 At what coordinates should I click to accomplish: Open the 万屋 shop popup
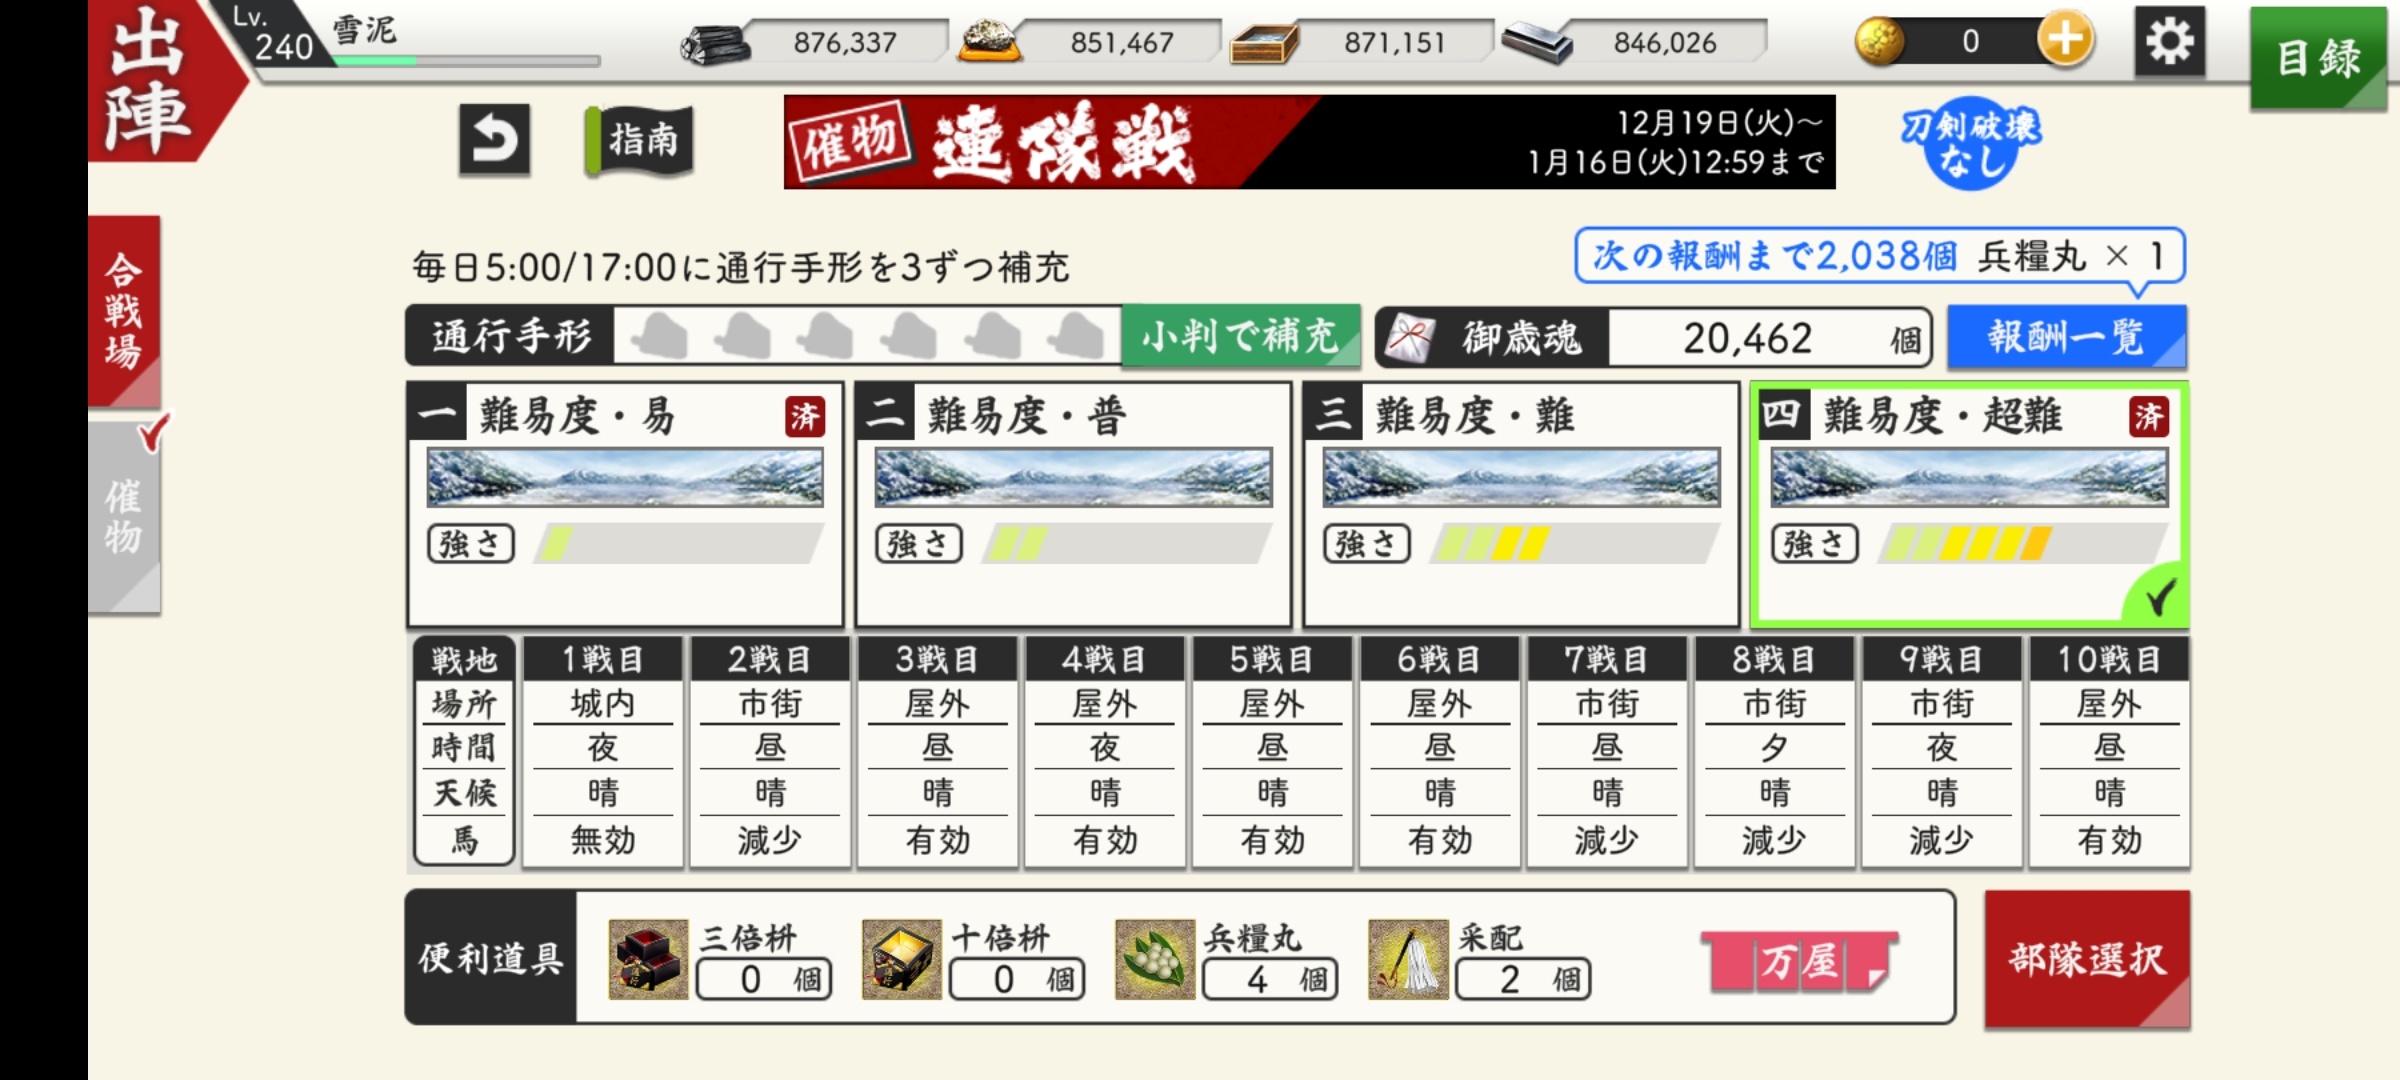[1800, 962]
